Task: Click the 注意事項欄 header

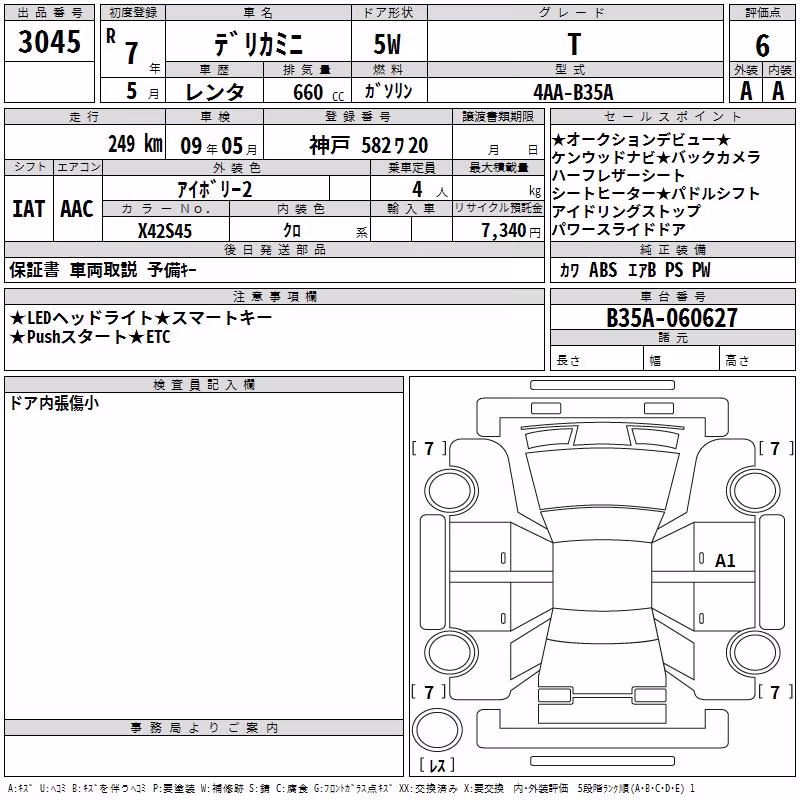Action: (274, 296)
